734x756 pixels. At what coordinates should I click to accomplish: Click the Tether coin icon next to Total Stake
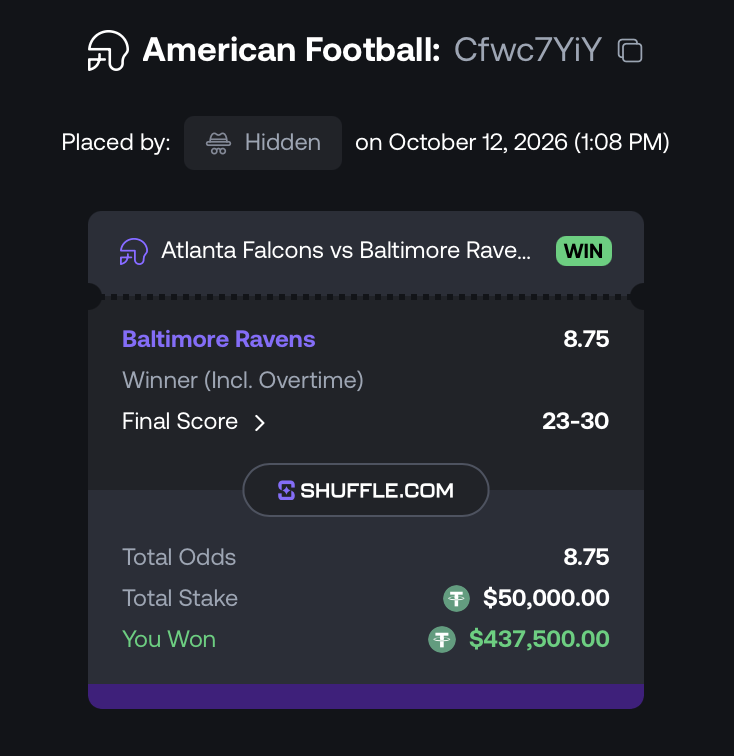click(456, 598)
